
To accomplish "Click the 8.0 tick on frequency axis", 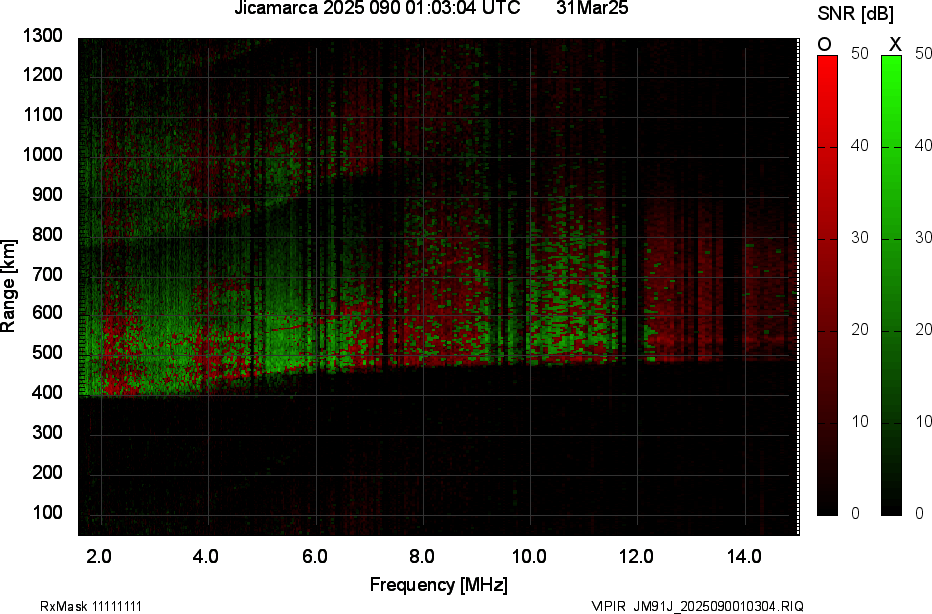I will coord(422,555).
